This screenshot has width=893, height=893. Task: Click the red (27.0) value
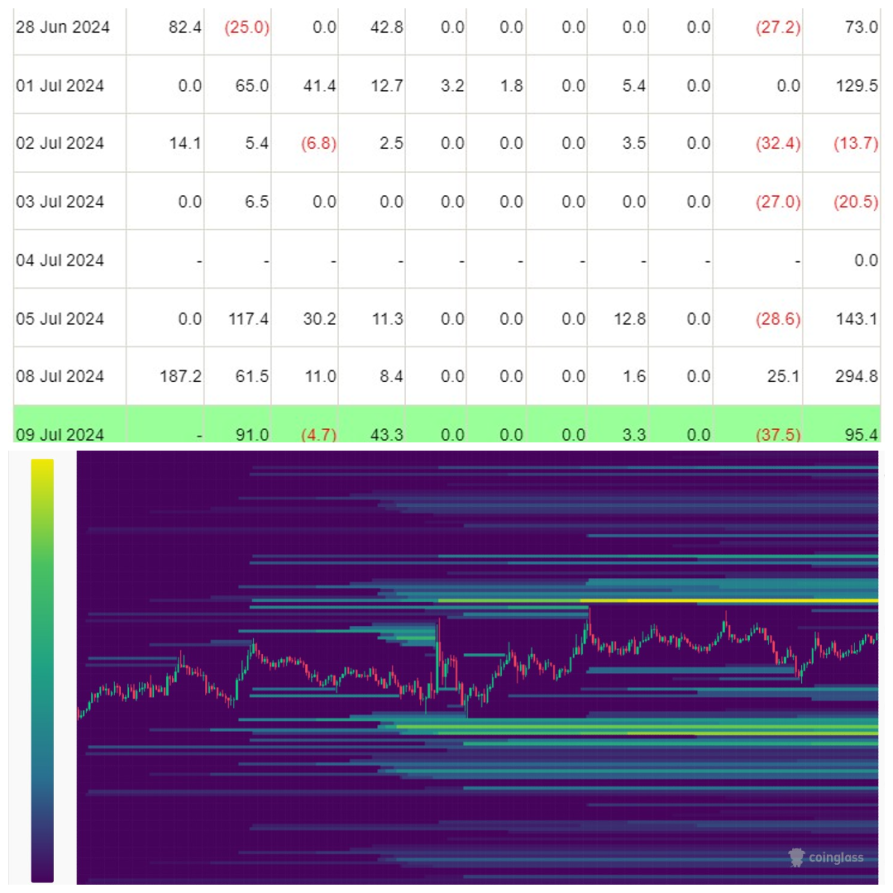pyautogui.click(x=778, y=202)
